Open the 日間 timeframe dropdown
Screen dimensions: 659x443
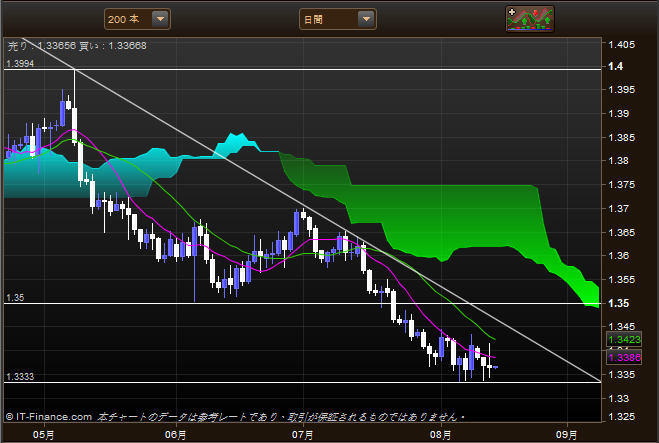pyautogui.click(x=337, y=19)
